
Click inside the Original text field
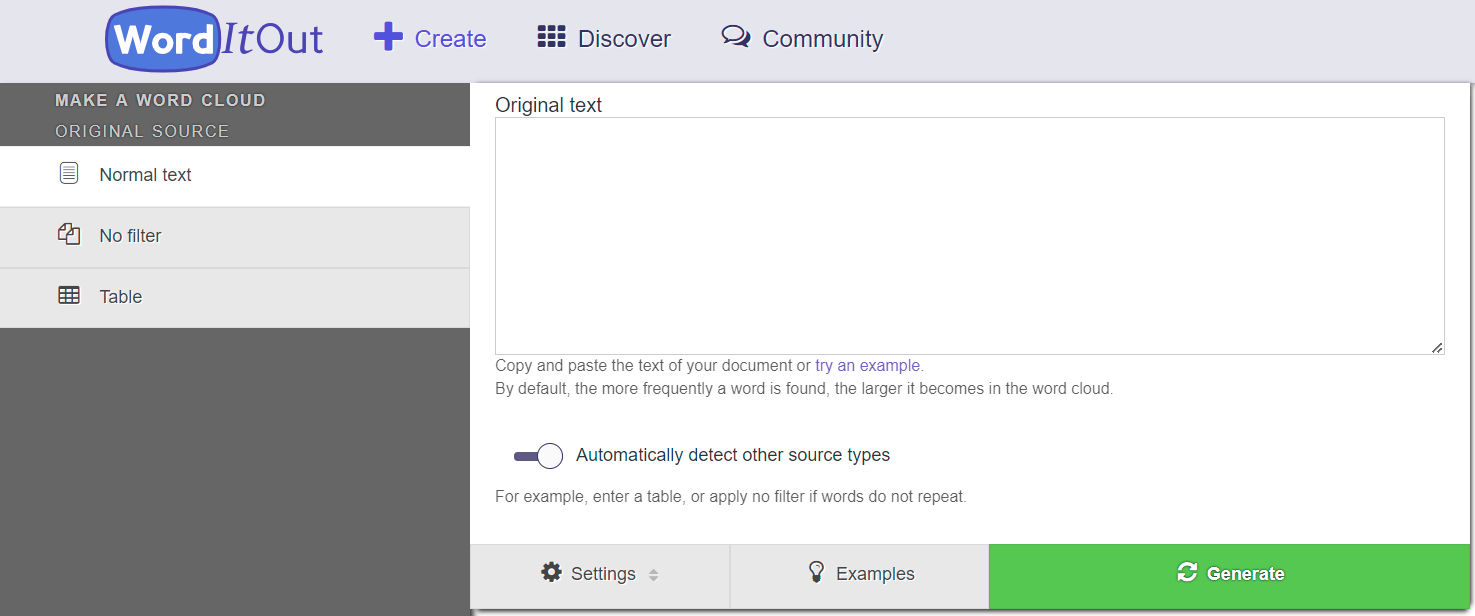click(x=968, y=235)
